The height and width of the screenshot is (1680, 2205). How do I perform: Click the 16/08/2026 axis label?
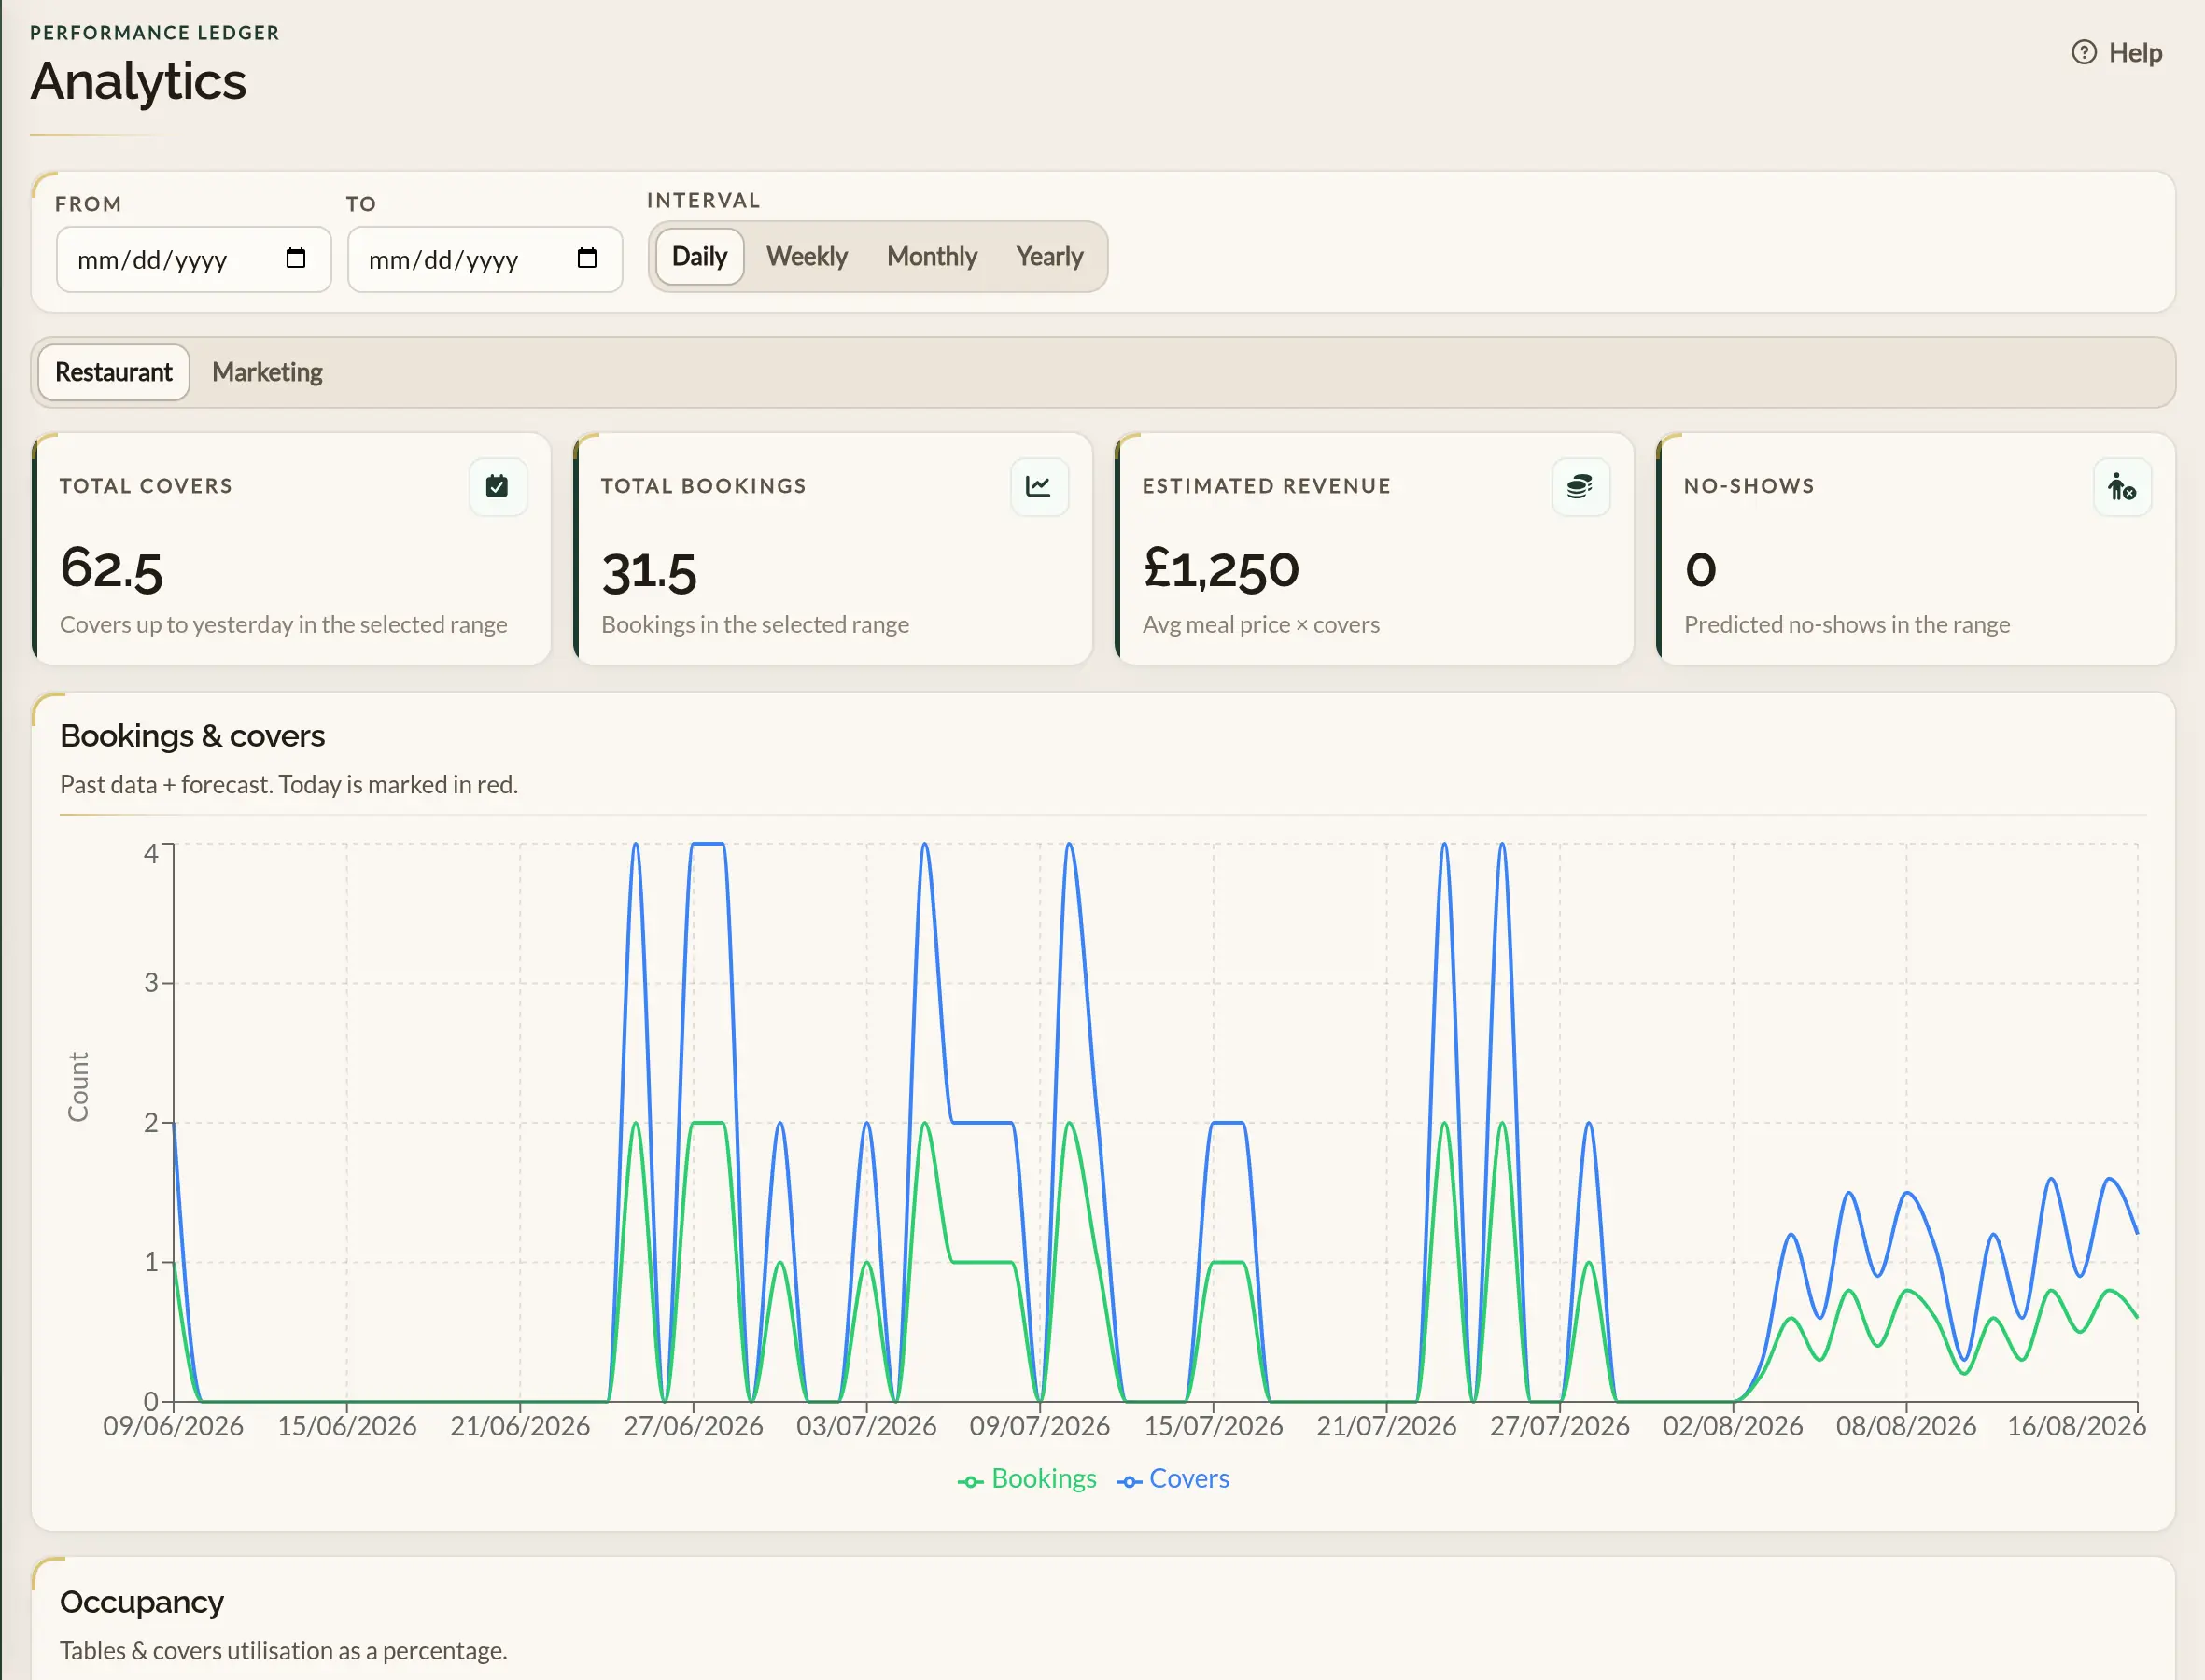[x=2076, y=1426]
